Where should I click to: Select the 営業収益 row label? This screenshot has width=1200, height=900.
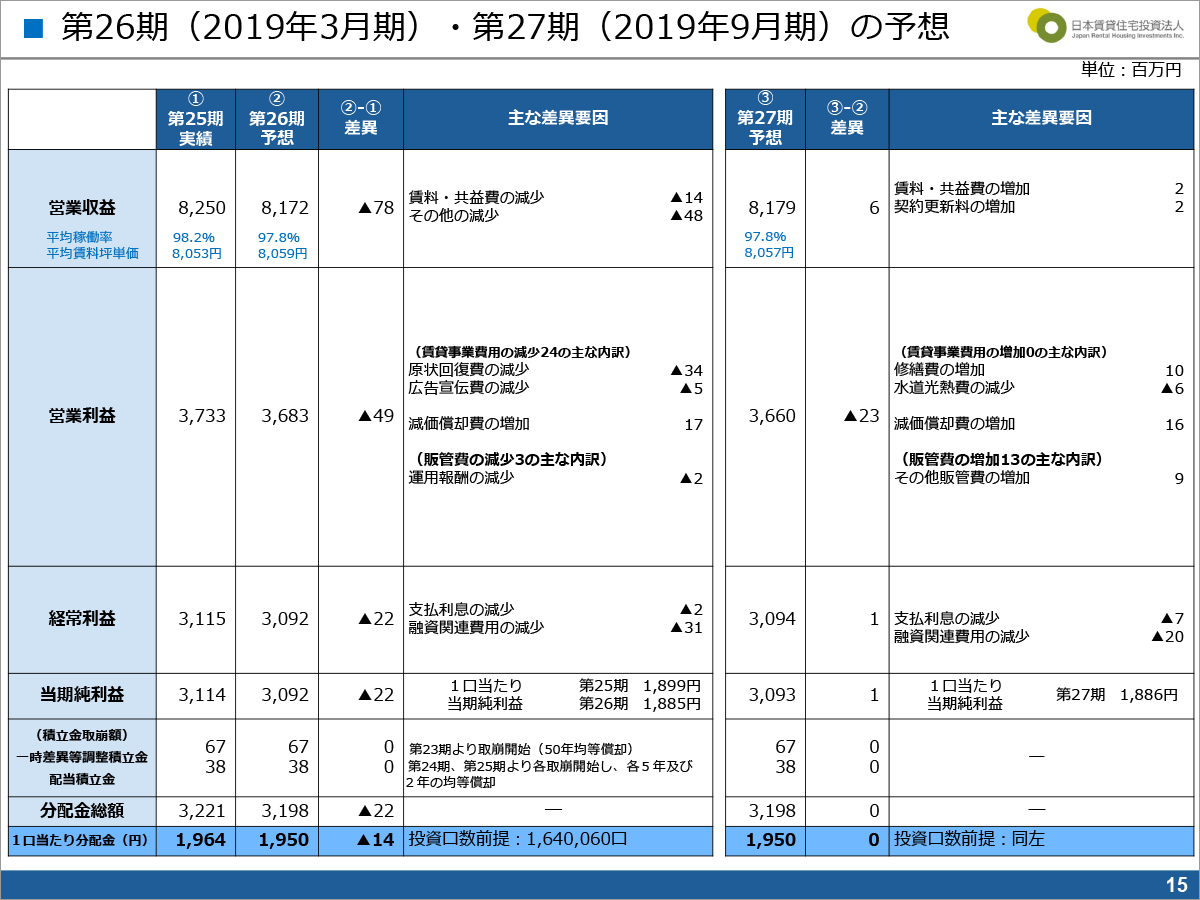click(82, 208)
